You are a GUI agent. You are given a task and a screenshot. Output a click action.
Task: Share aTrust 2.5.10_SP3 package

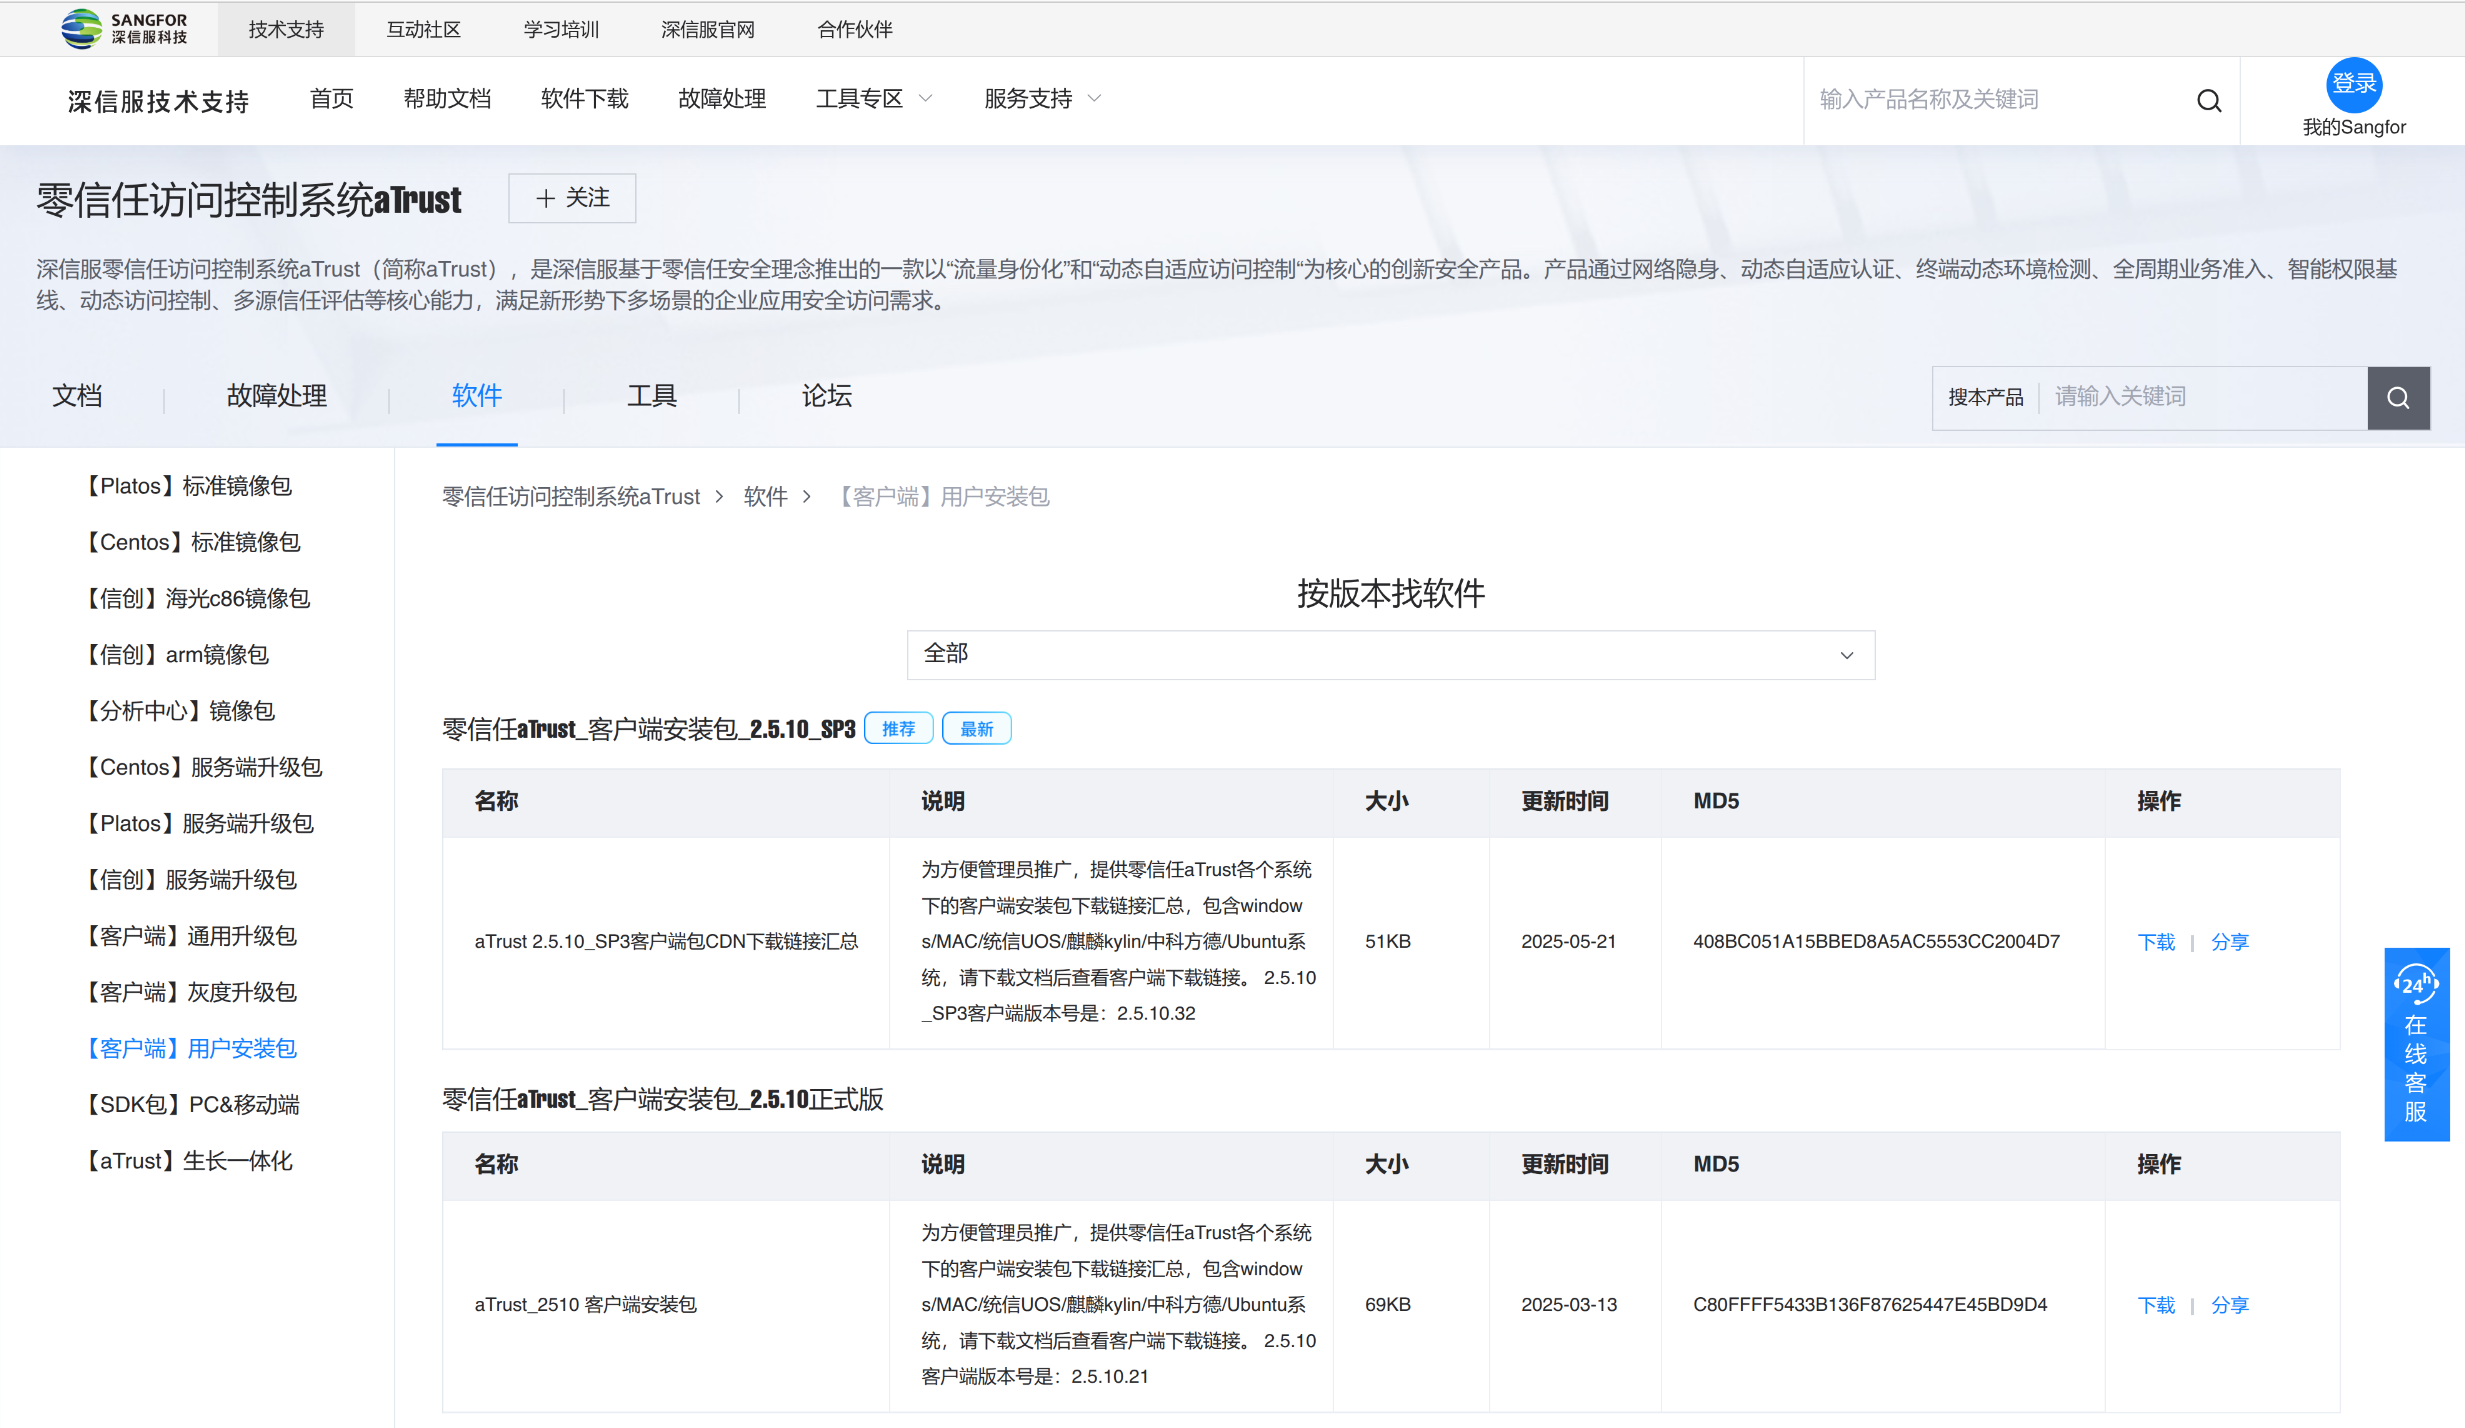point(2229,942)
